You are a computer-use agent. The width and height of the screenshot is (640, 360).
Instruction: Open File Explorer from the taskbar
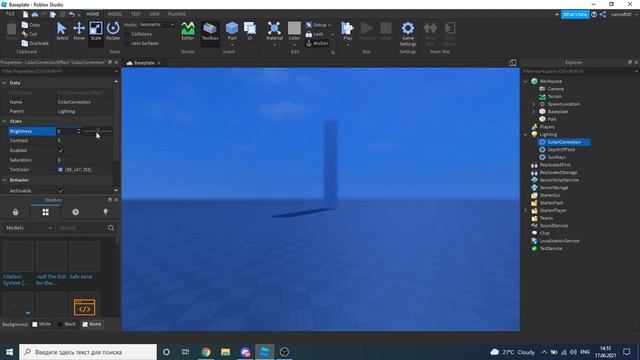225,352
